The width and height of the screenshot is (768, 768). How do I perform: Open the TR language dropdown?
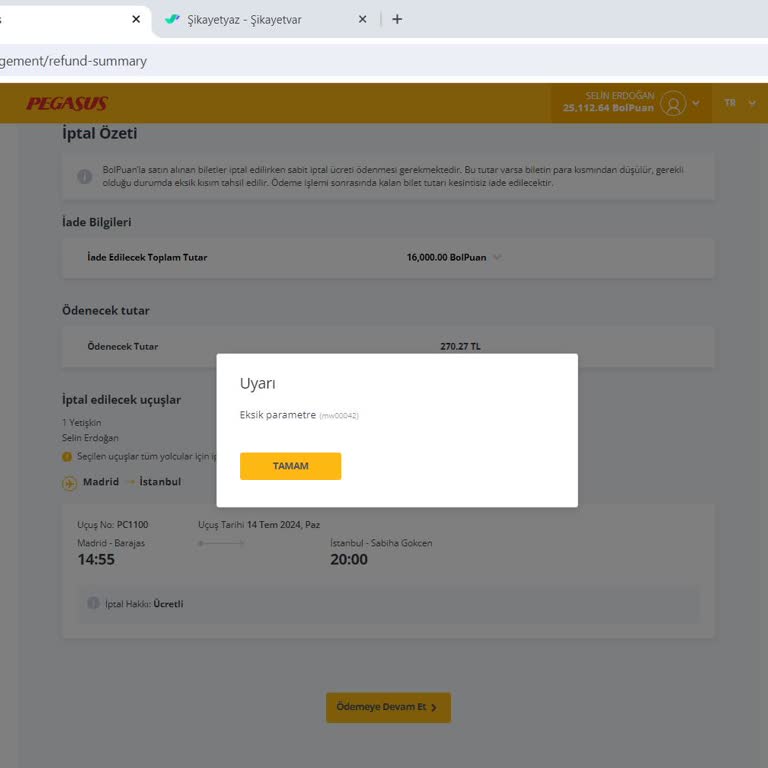[x=740, y=103]
